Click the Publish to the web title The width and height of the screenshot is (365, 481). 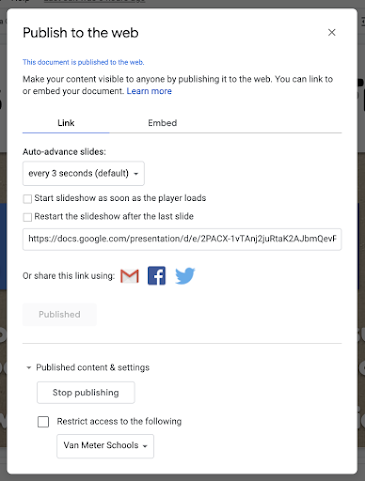(x=80, y=33)
